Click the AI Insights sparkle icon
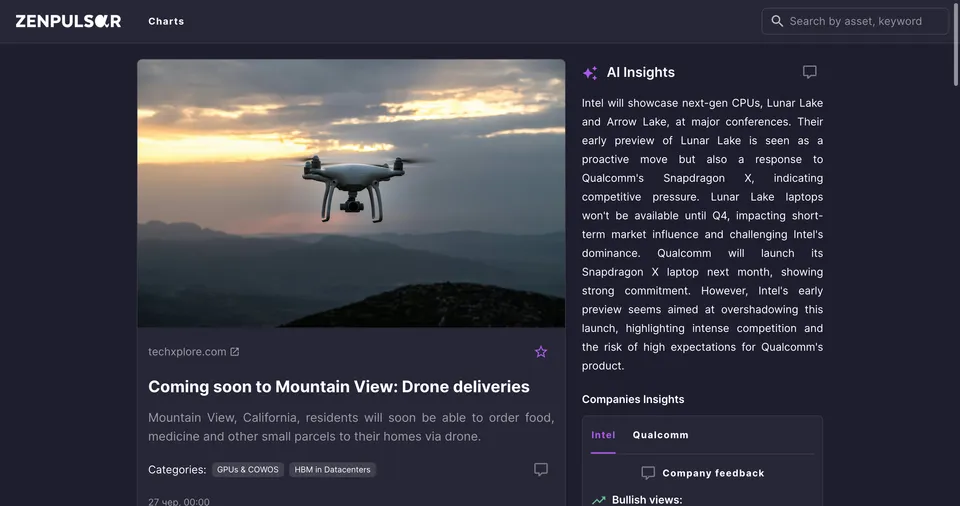Image resolution: width=960 pixels, height=506 pixels. [x=590, y=73]
